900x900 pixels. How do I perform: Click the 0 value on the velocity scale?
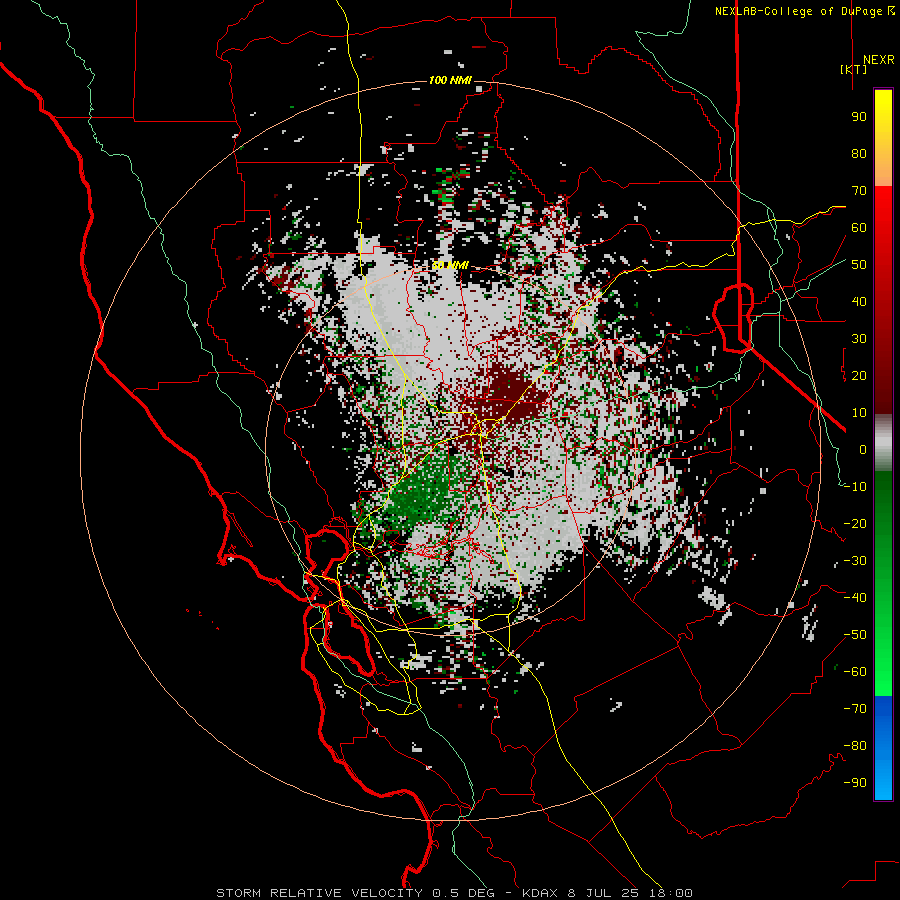pos(863,449)
